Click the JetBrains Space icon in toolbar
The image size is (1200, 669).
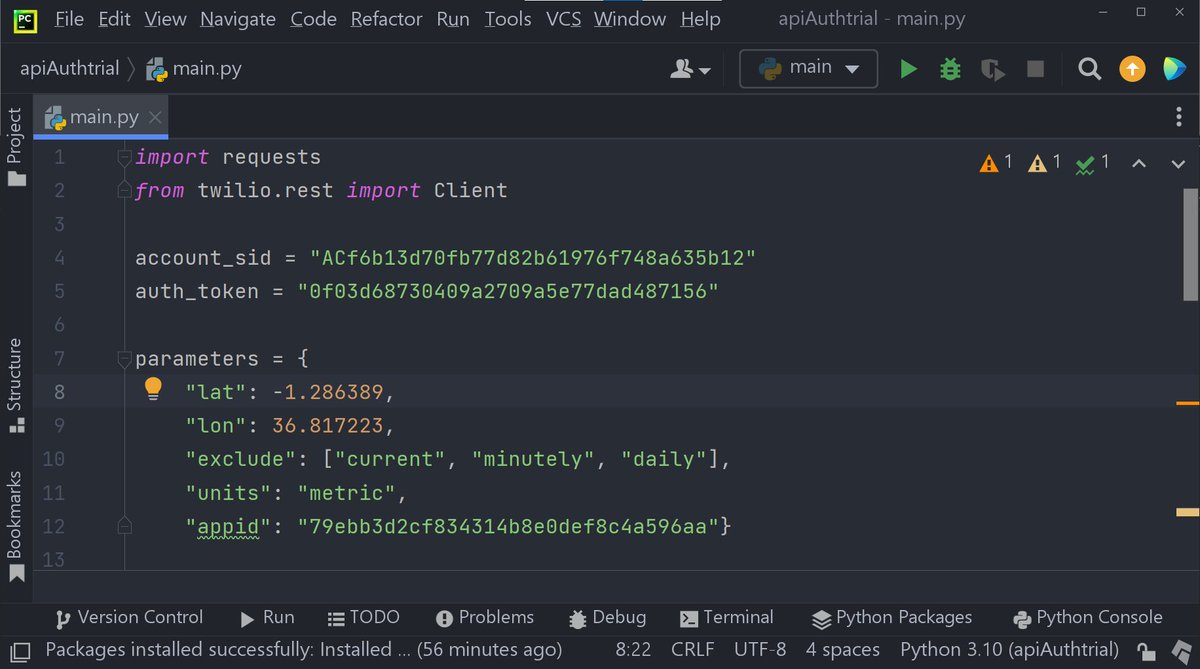tap(1173, 69)
